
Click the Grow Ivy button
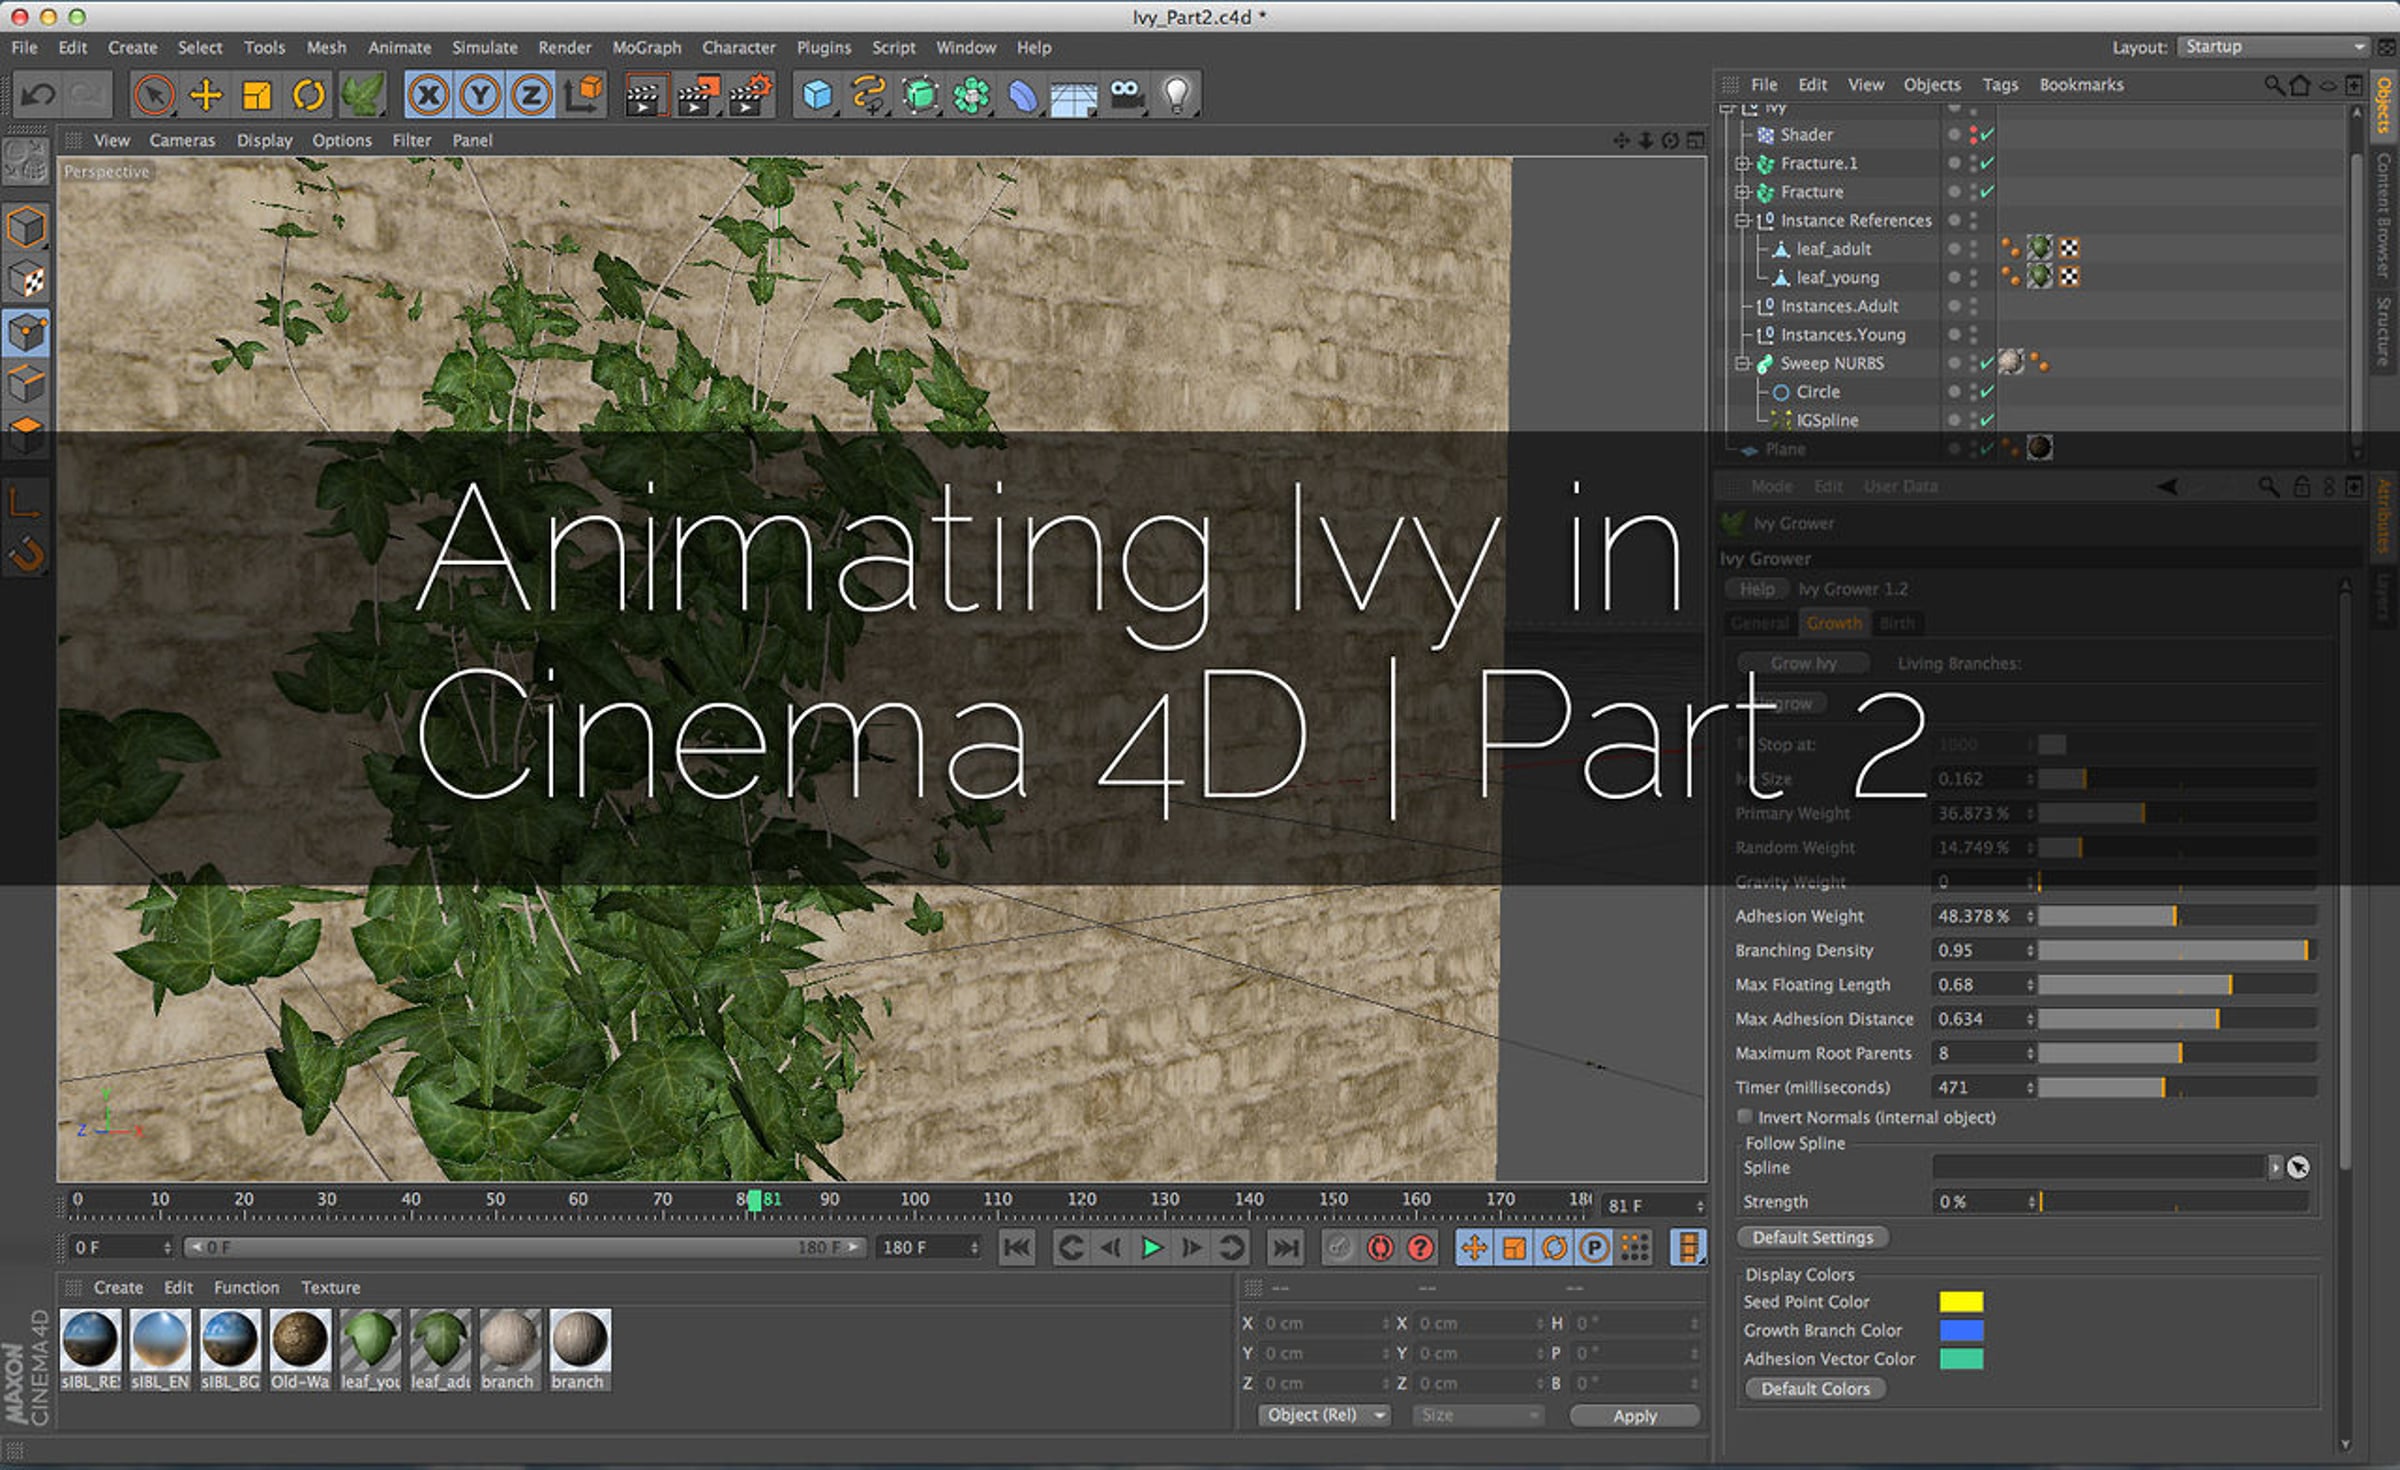(1803, 662)
